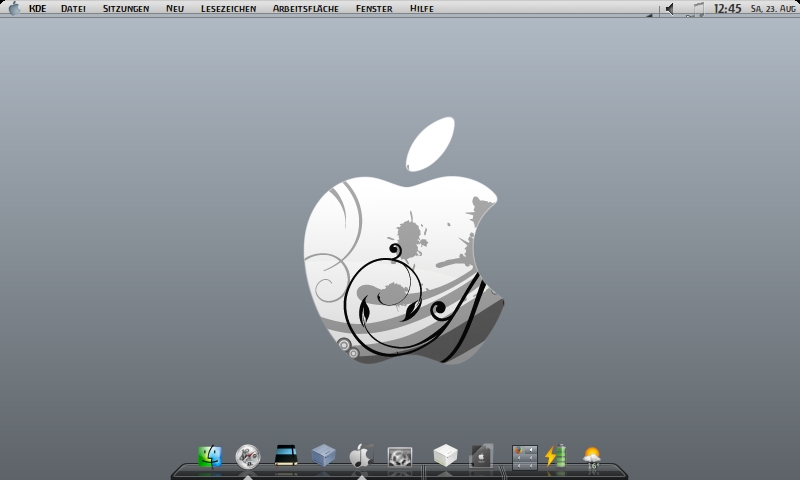Image resolution: width=800 pixels, height=480 pixels.
Task: Open the Fenster menu
Action: click(374, 9)
